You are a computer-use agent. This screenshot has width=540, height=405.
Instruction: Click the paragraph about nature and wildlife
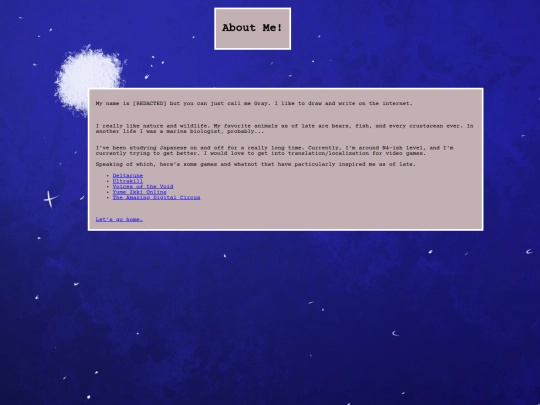pos(284,128)
